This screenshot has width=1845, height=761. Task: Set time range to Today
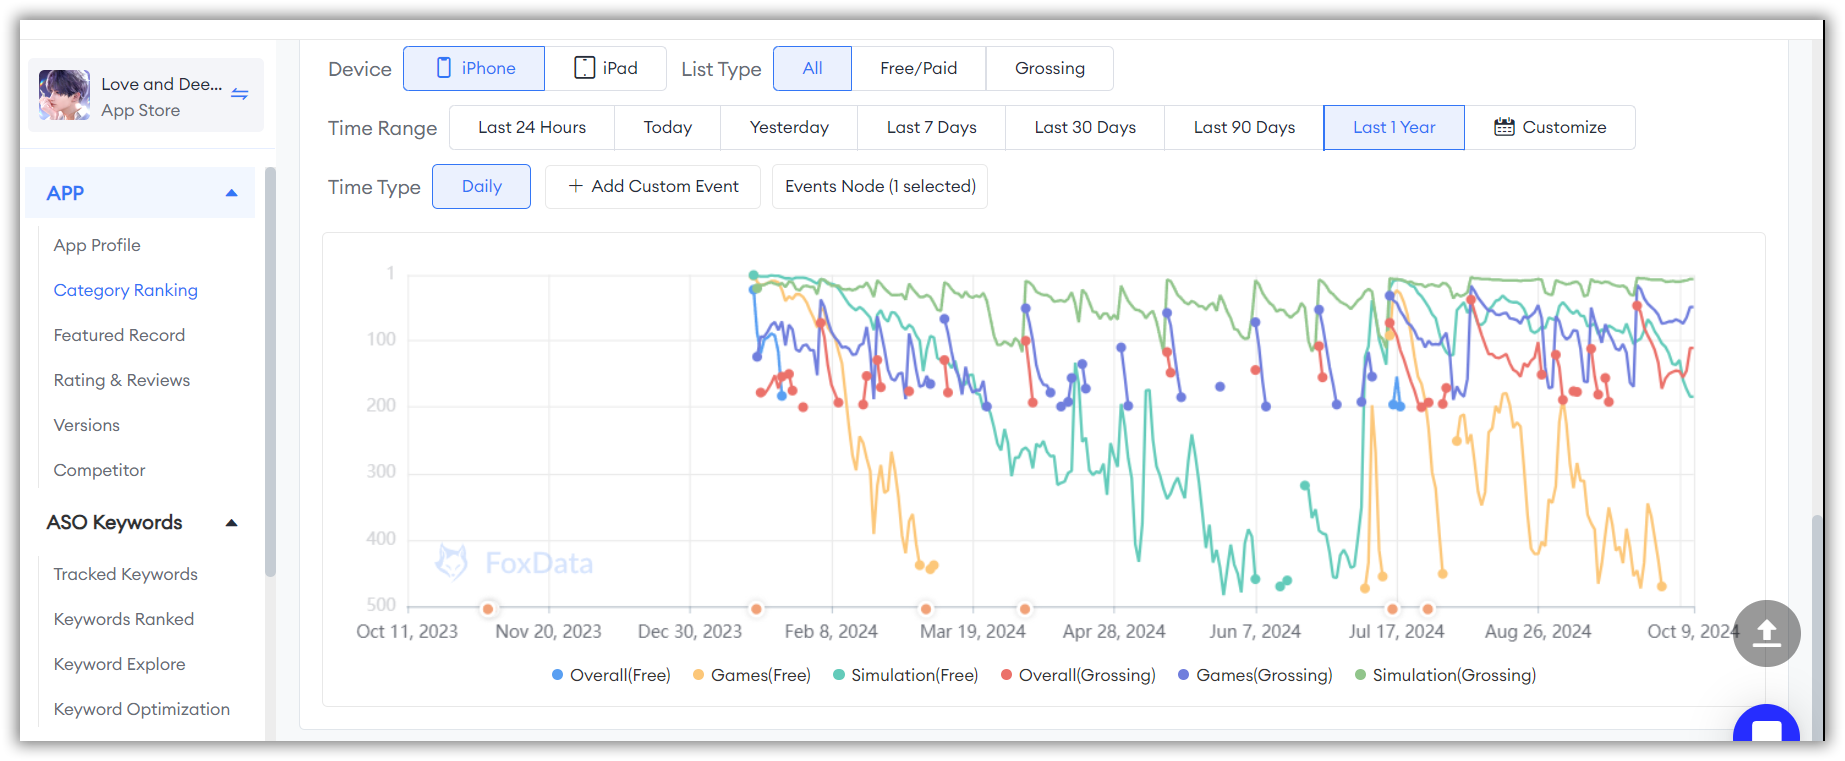[668, 127]
